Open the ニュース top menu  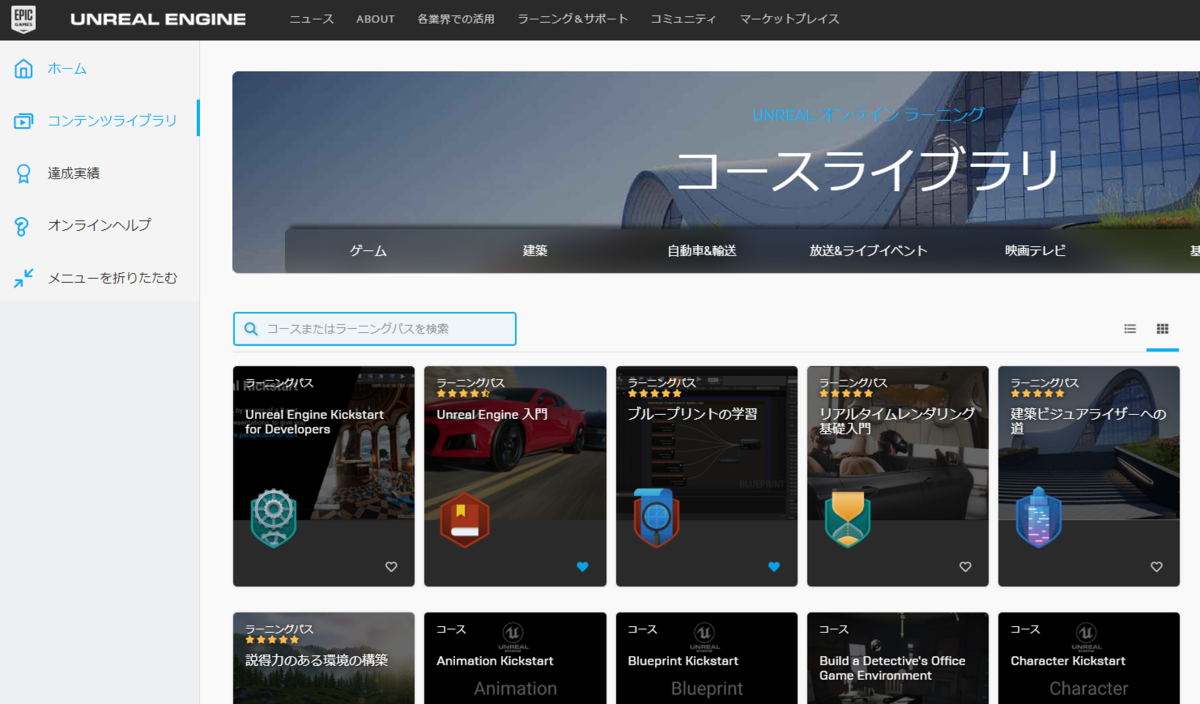[x=312, y=19]
